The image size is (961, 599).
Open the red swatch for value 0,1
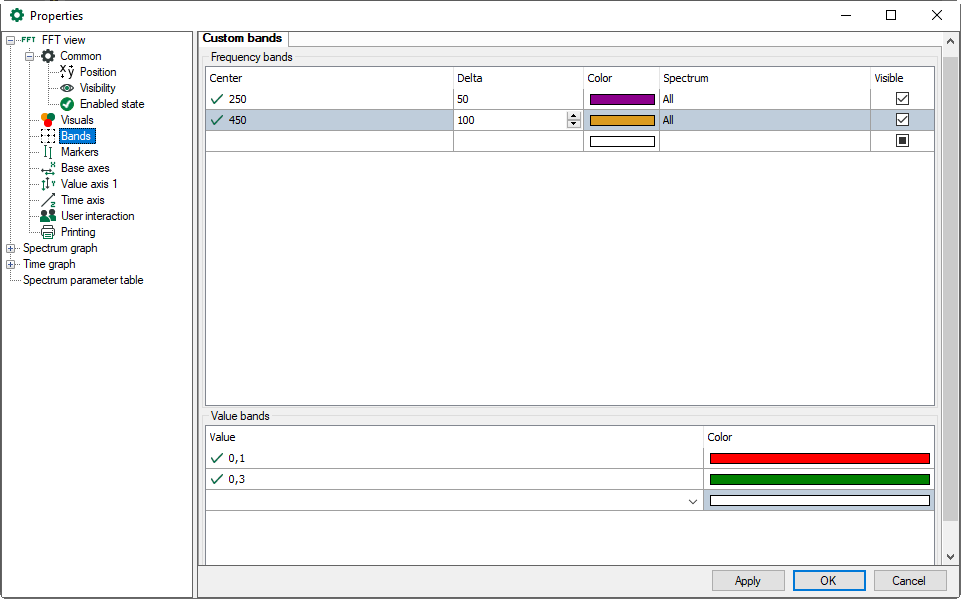819,458
